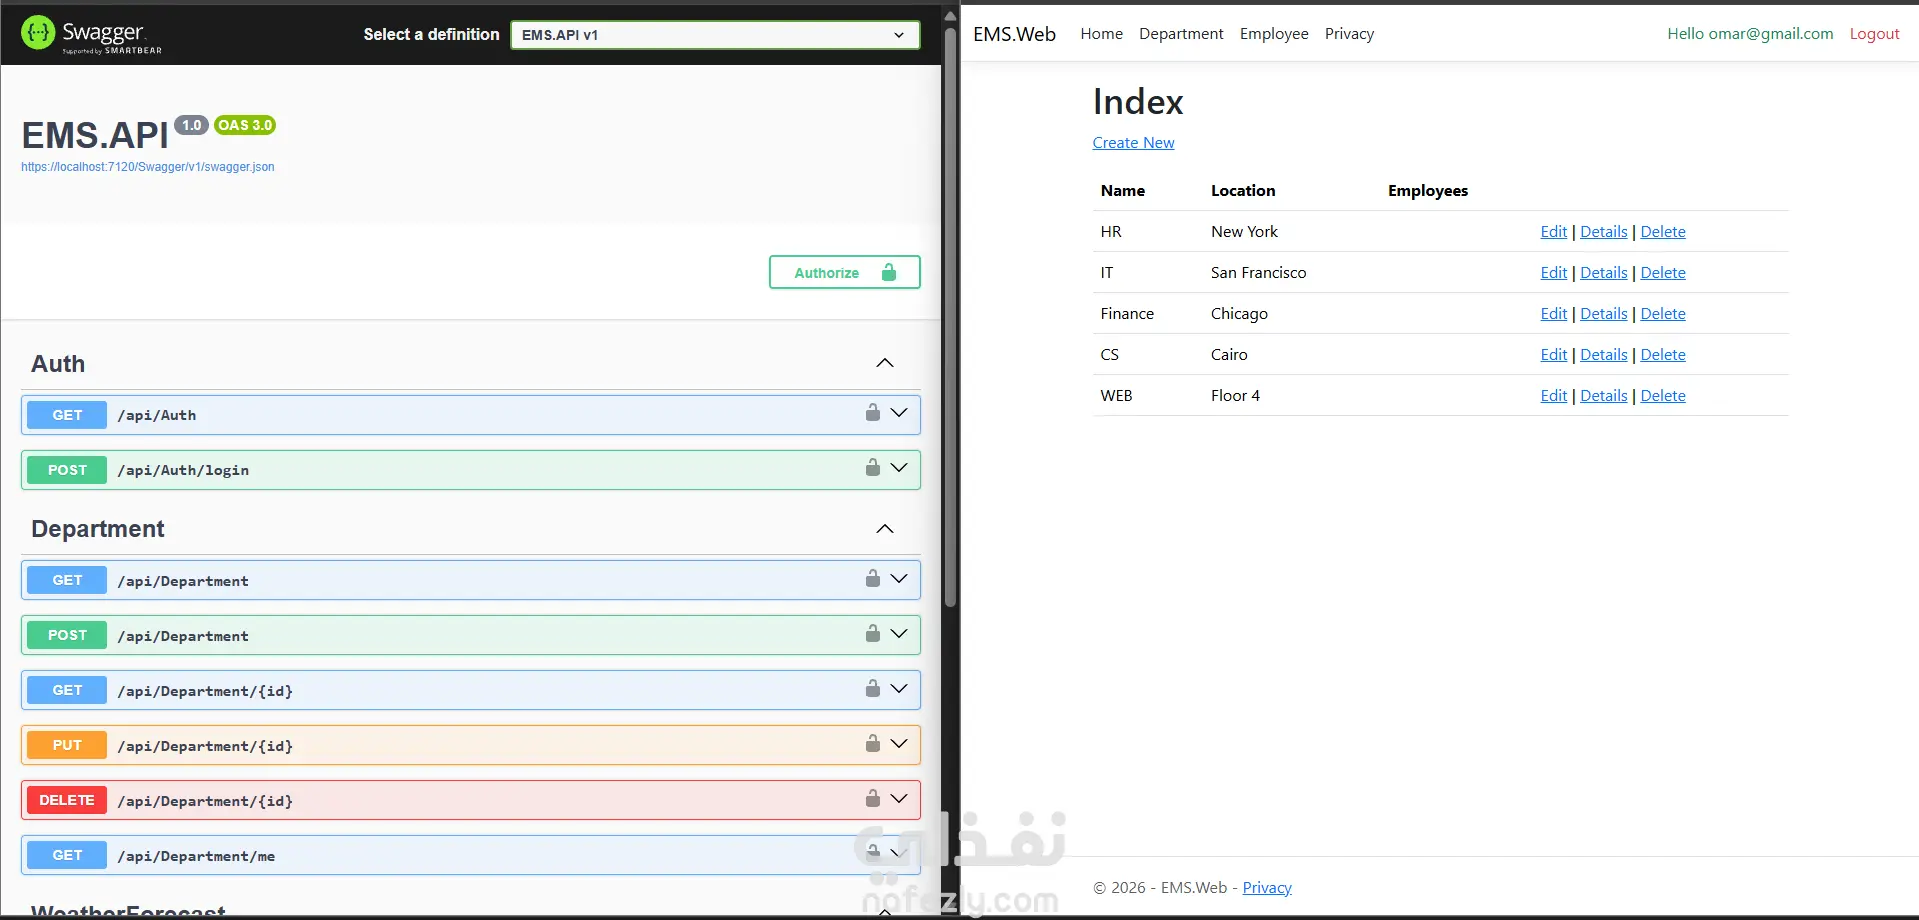Expand GET /api/Department/{id} using its chevron
The width and height of the screenshot is (1919, 920).
coord(899,688)
